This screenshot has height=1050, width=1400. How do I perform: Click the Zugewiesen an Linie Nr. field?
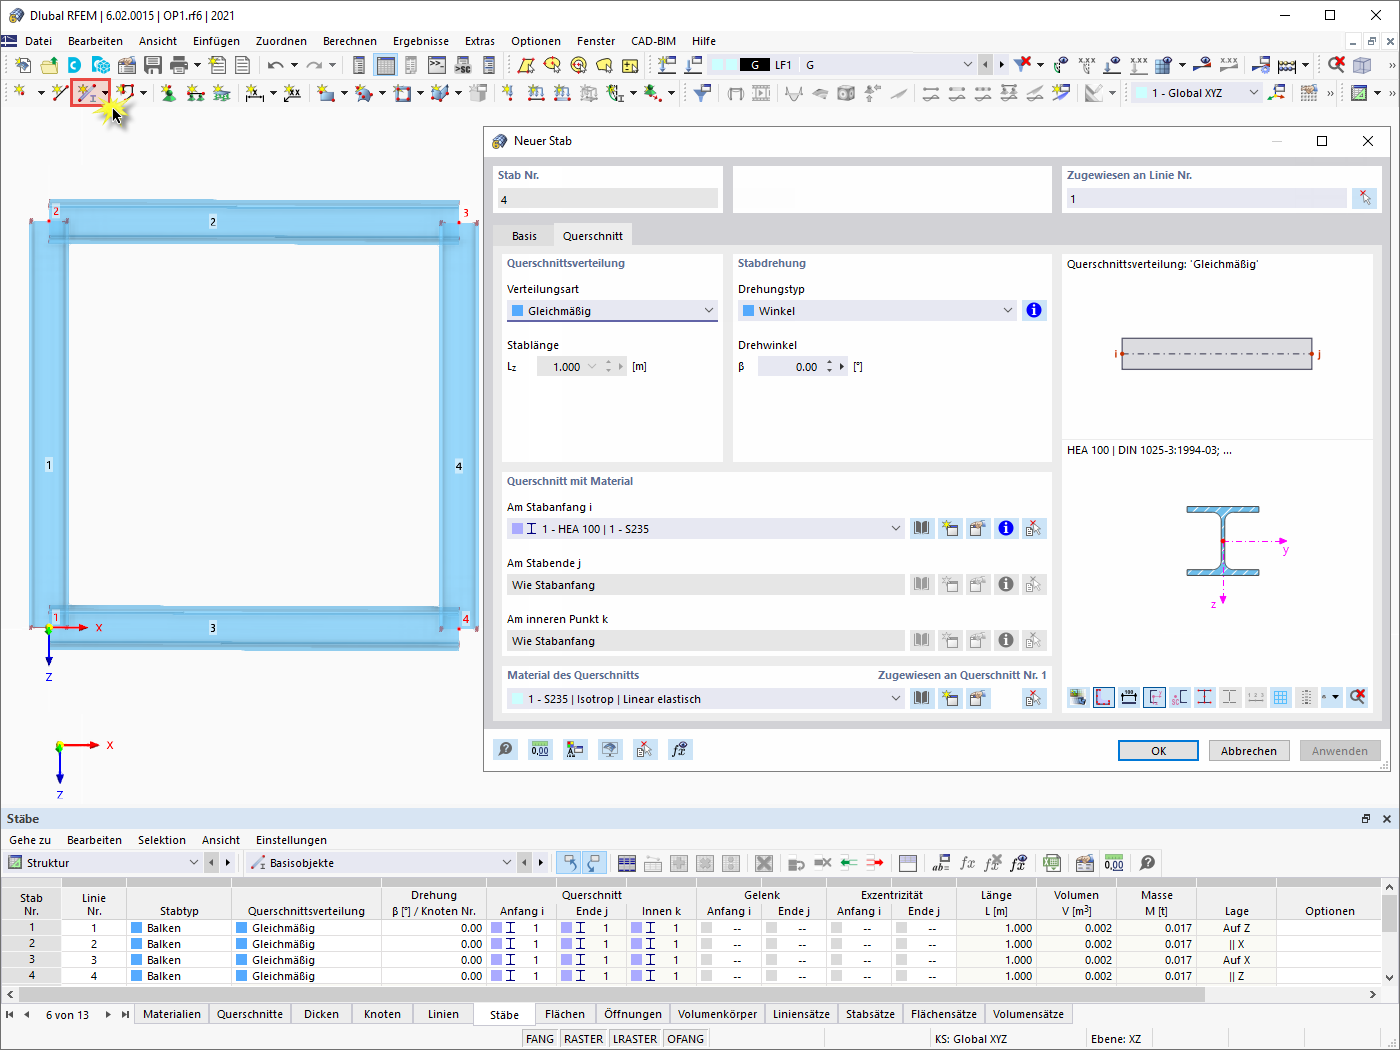(1207, 198)
